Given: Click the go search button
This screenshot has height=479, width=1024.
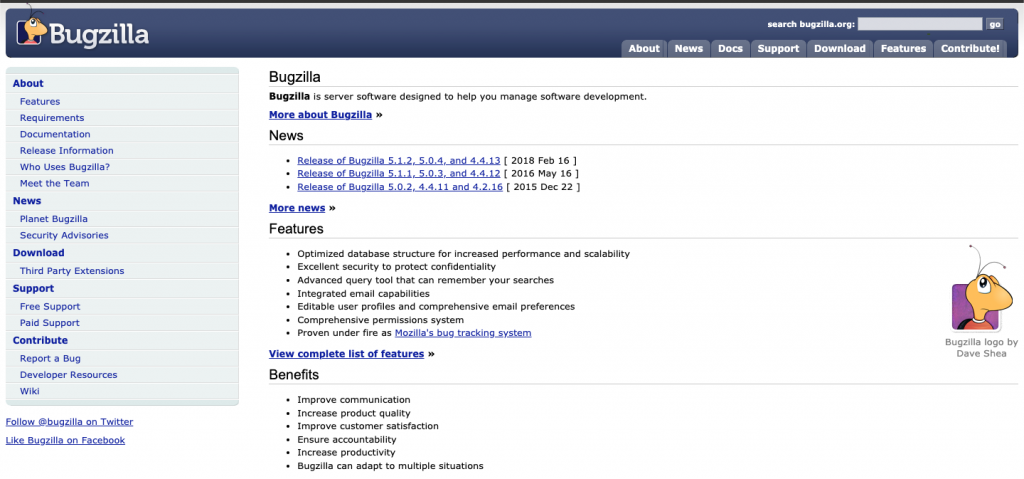Looking at the screenshot, I should tap(995, 24).
